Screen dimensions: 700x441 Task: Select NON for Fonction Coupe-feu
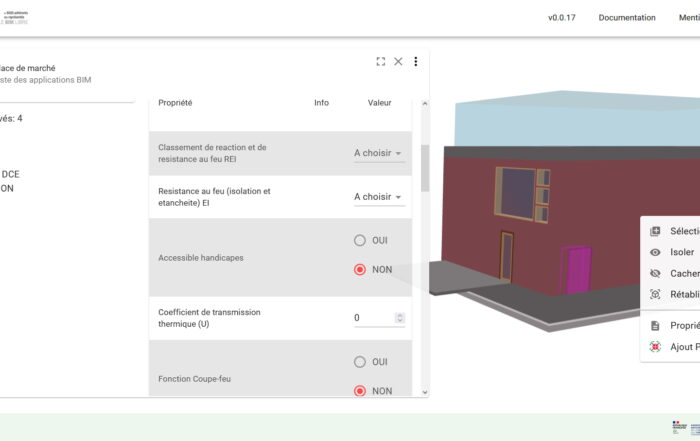tap(360, 391)
